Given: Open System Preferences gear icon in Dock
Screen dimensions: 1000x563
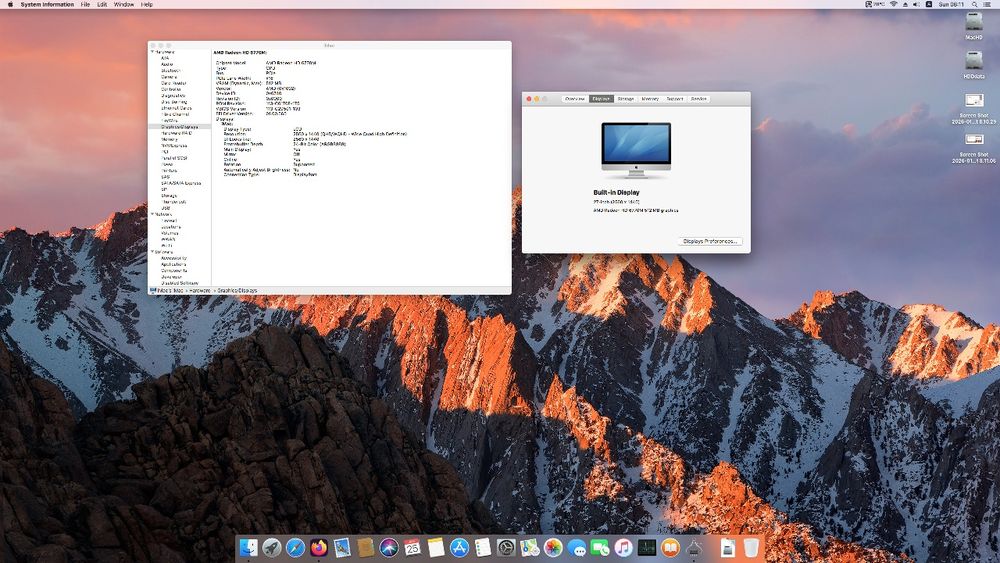Looking at the screenshot, I should (x=506, y=547).
